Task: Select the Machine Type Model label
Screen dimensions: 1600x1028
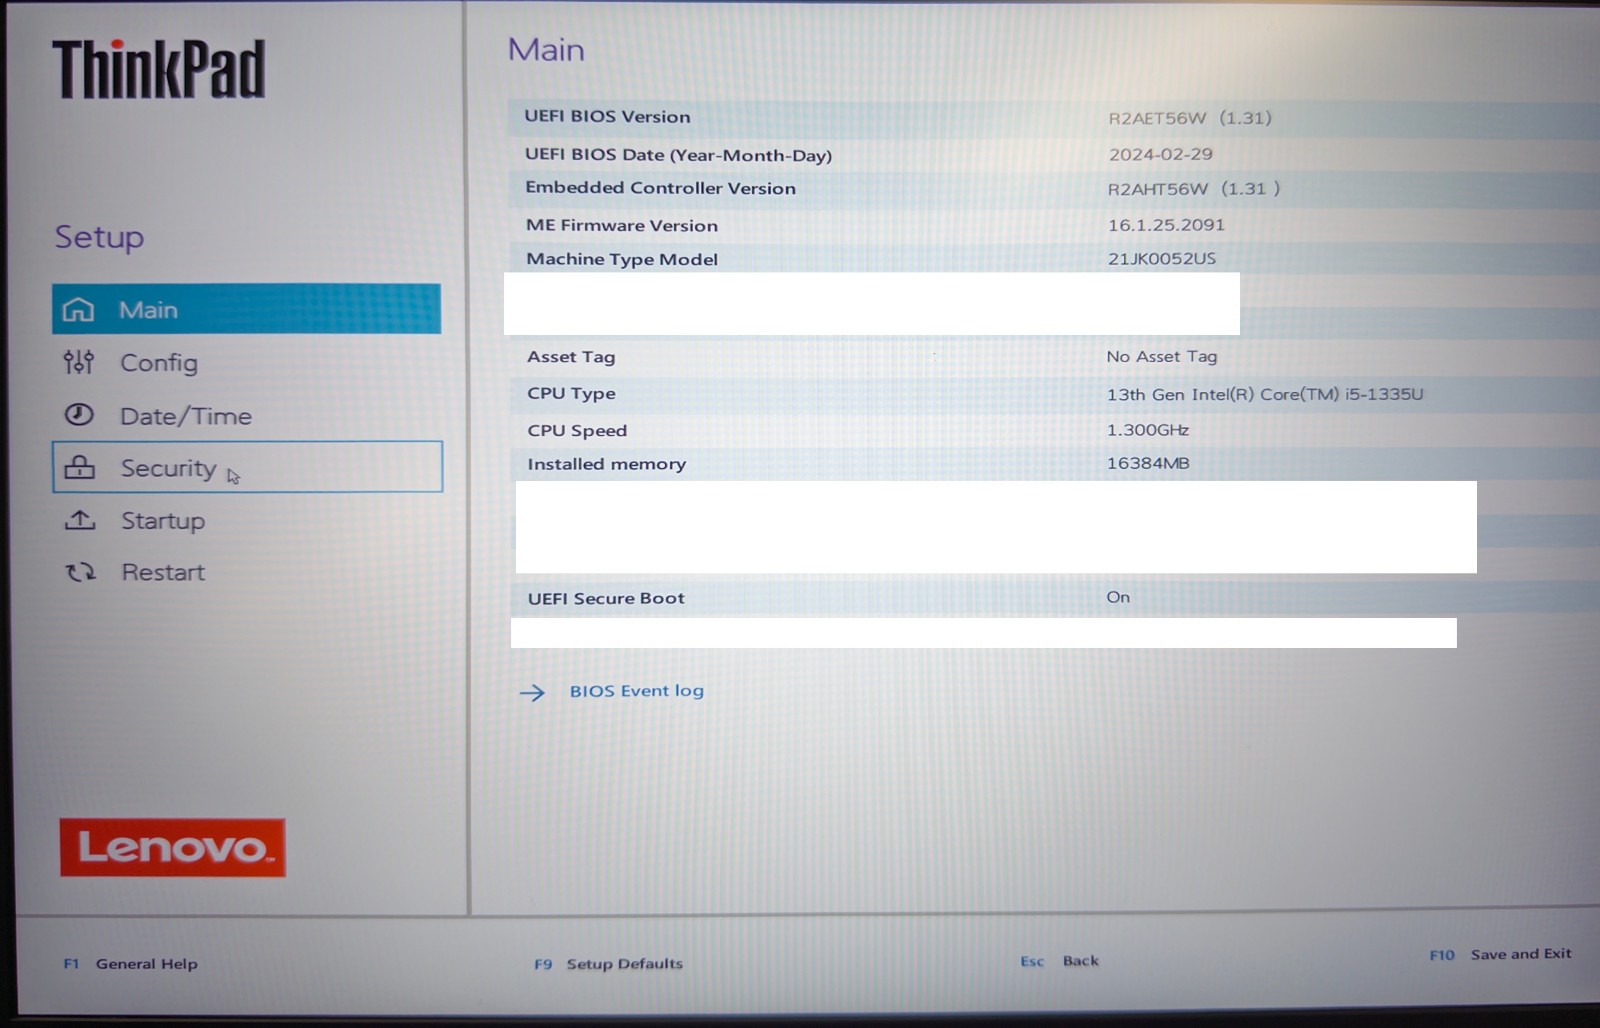Action: 622,259
